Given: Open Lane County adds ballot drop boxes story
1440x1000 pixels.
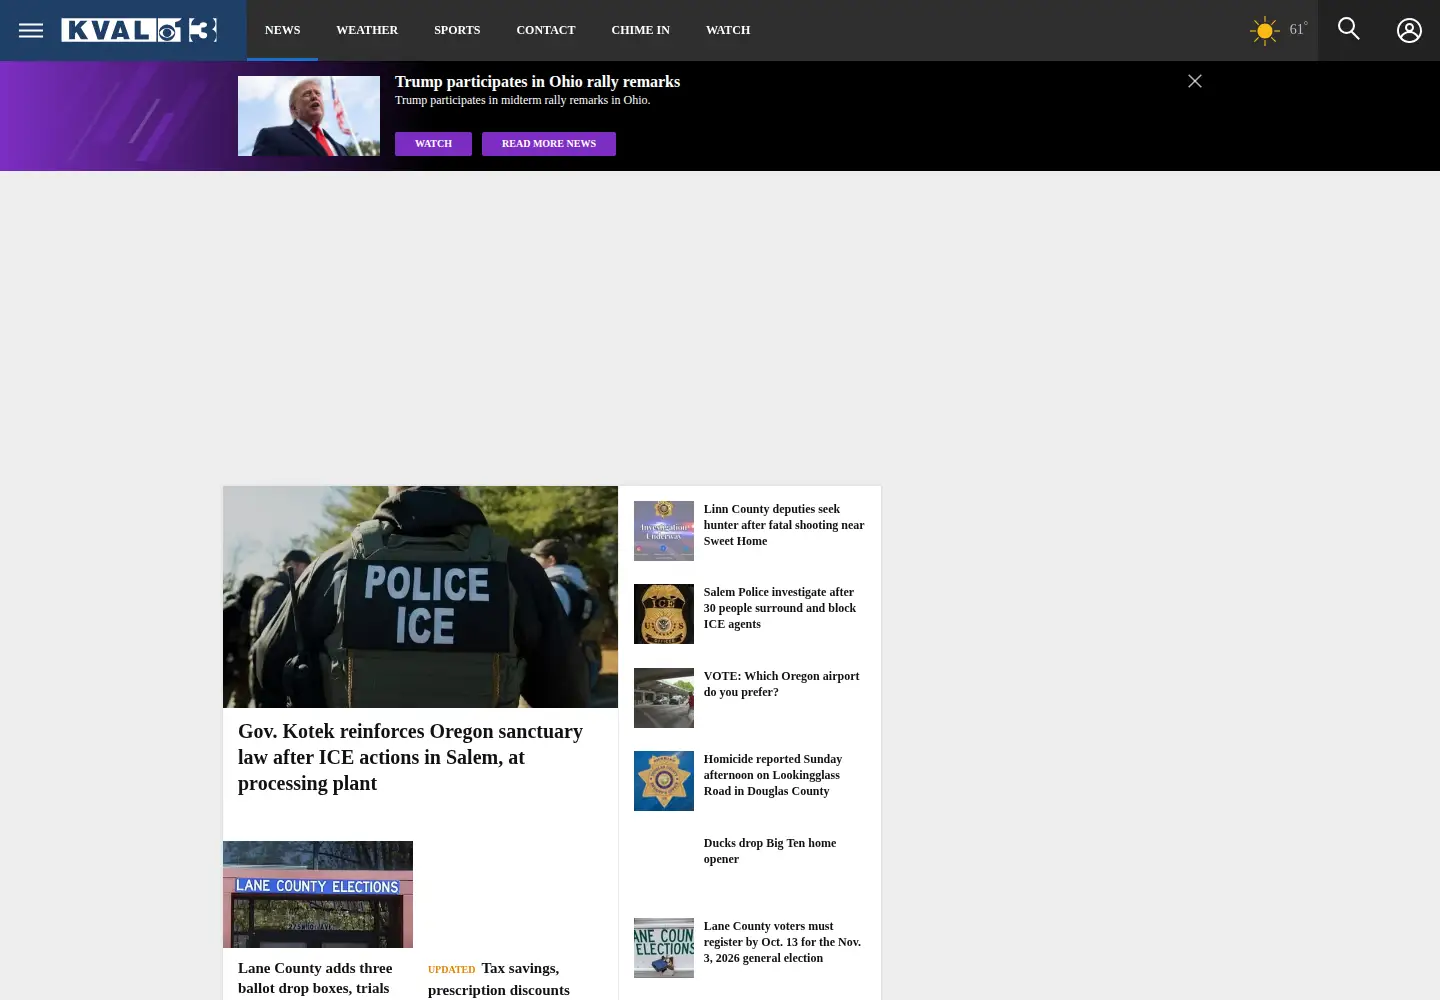Looking at the screenshot, I should point(315,979).
